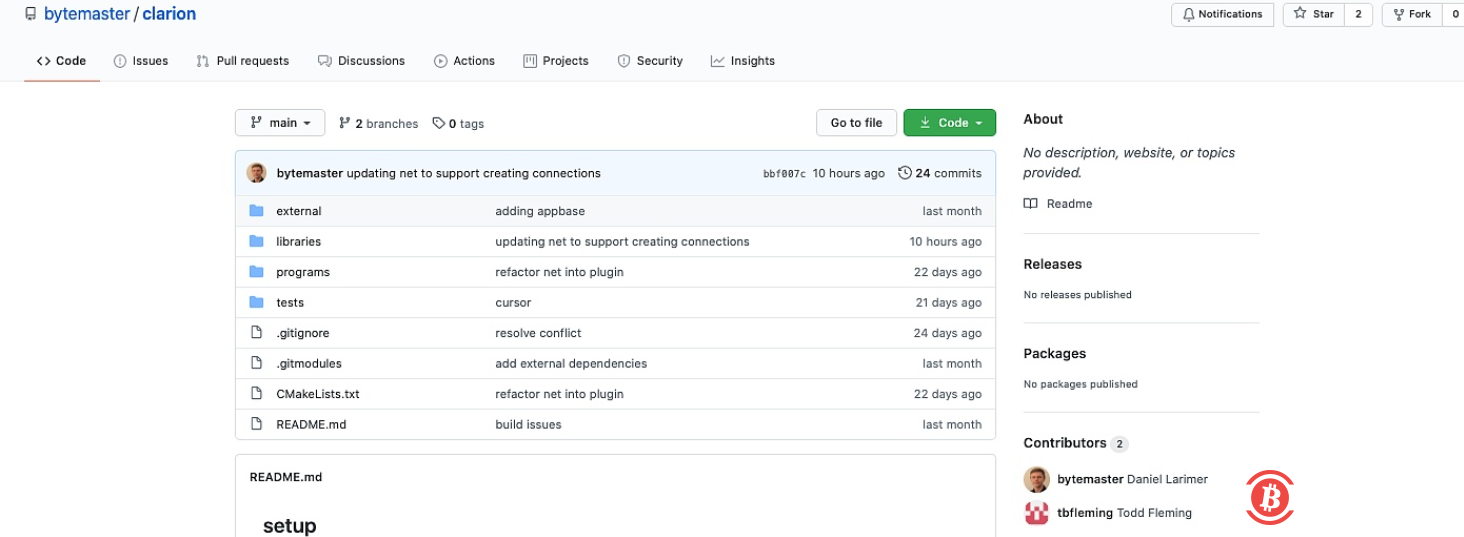Screen dimensions: 1464x537
Task: Click the red Bitcoin logo icon
Action: point(1270,497)
